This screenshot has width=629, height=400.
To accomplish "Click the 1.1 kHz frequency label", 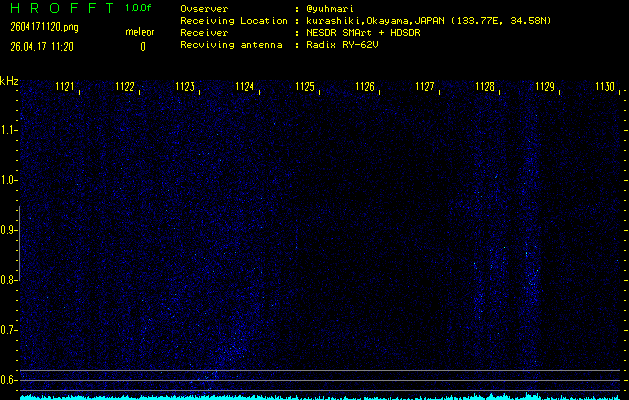I will coord(8,130).
